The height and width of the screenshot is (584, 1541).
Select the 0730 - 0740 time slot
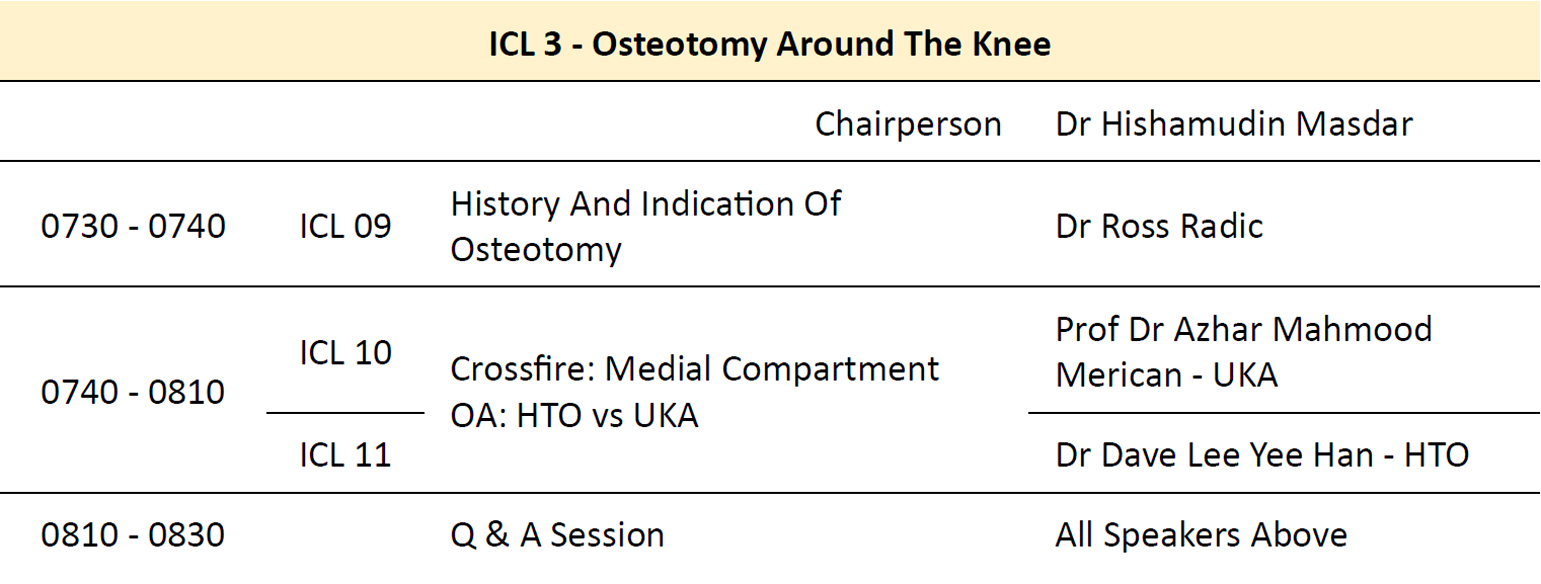coord(133,226)
